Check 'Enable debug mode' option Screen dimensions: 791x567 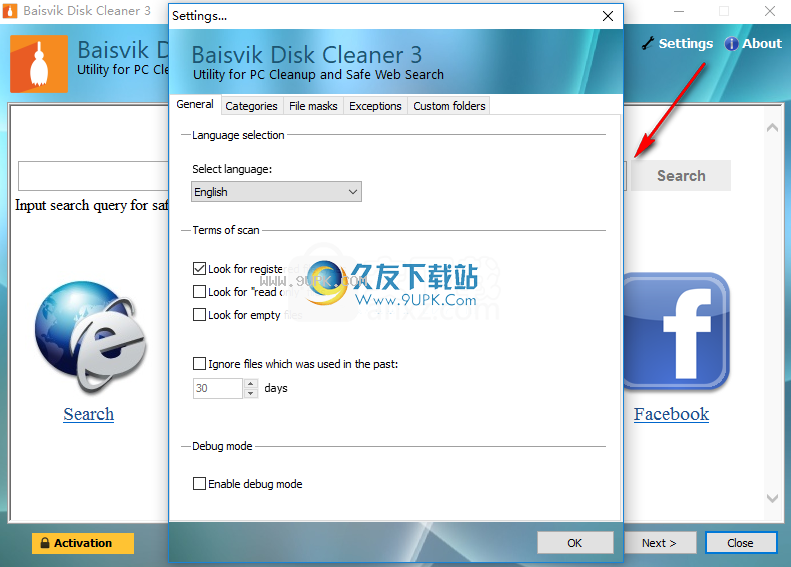[199, 484]
